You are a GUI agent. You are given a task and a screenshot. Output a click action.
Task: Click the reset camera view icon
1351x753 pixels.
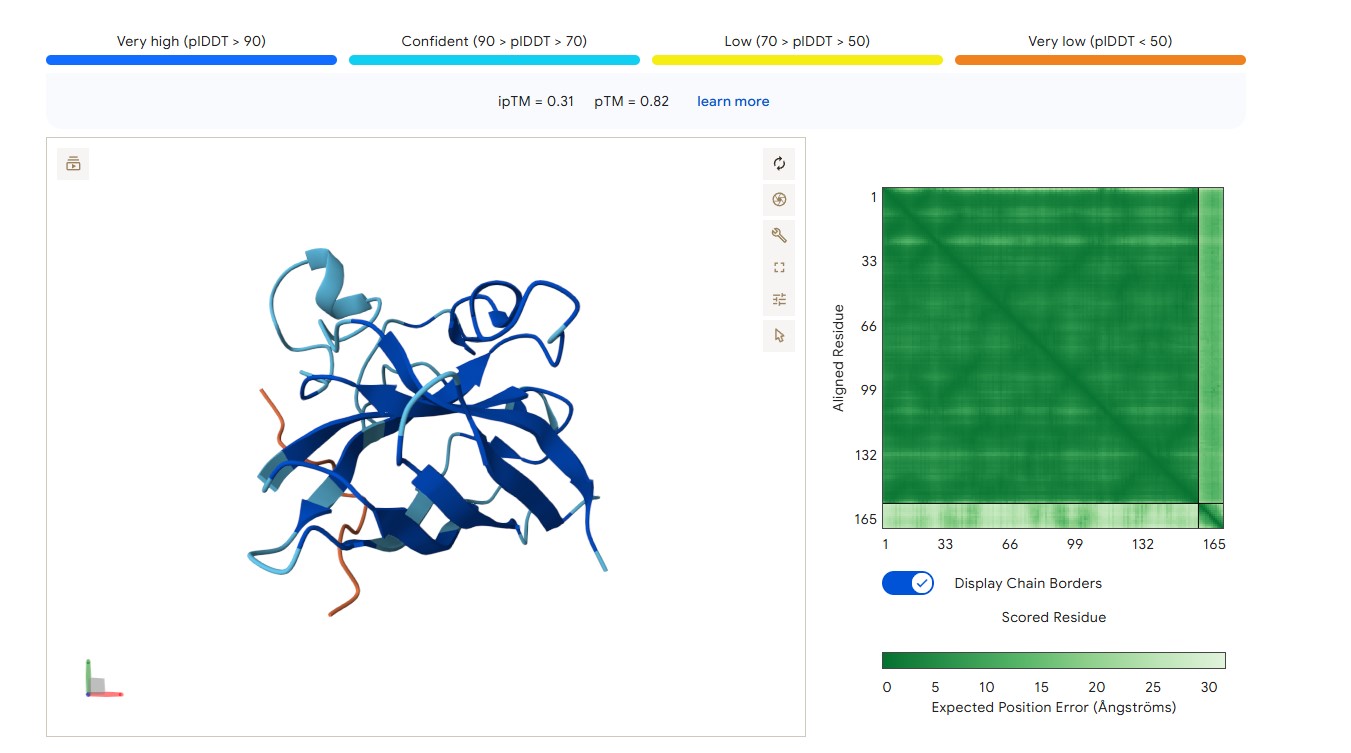click(x=779, y=164)
